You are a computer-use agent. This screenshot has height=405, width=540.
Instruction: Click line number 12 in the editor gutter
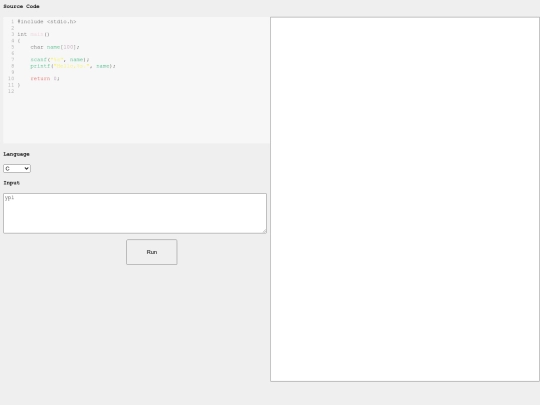[11, 91]
